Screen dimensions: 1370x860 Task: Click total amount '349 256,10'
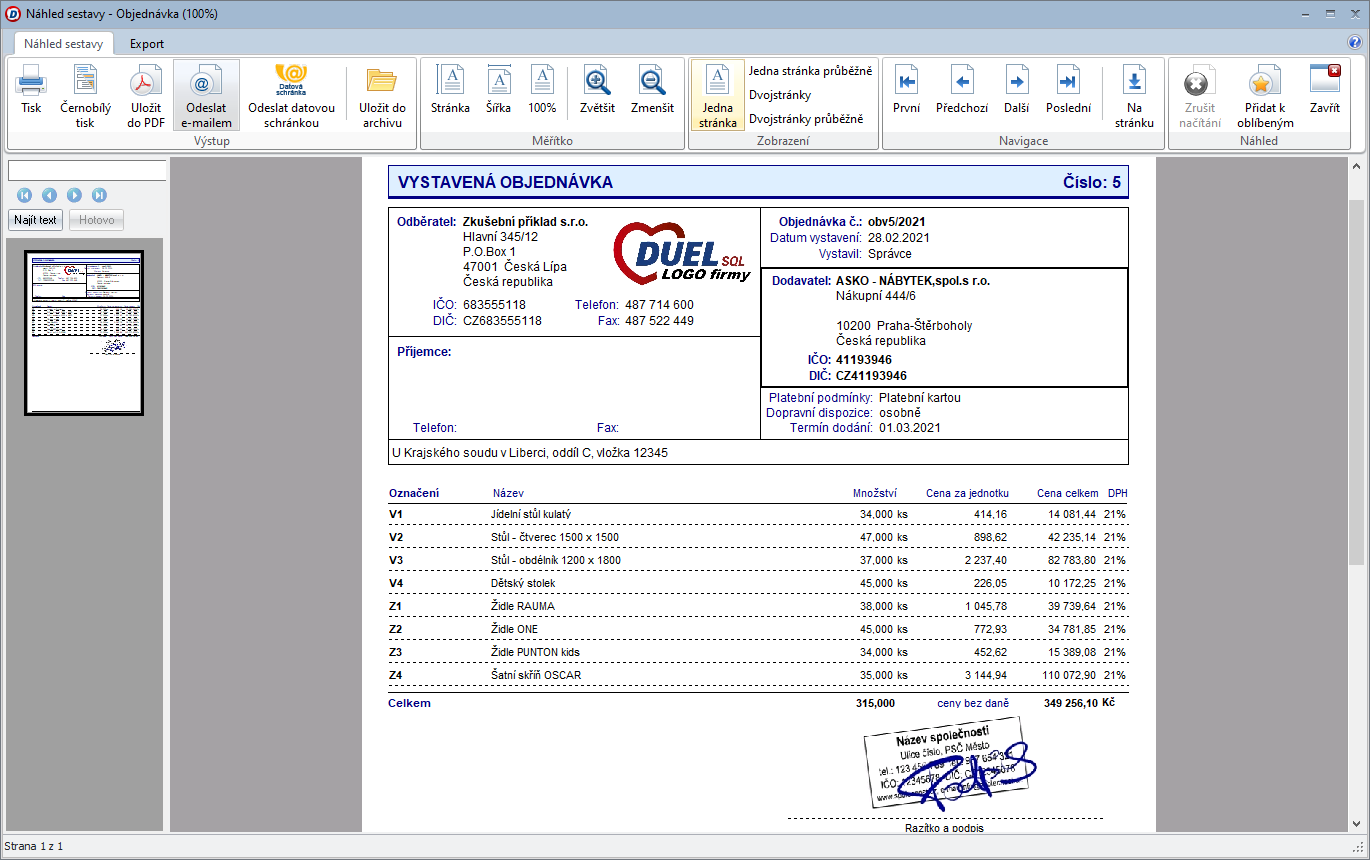click(x=1070, y=703)
